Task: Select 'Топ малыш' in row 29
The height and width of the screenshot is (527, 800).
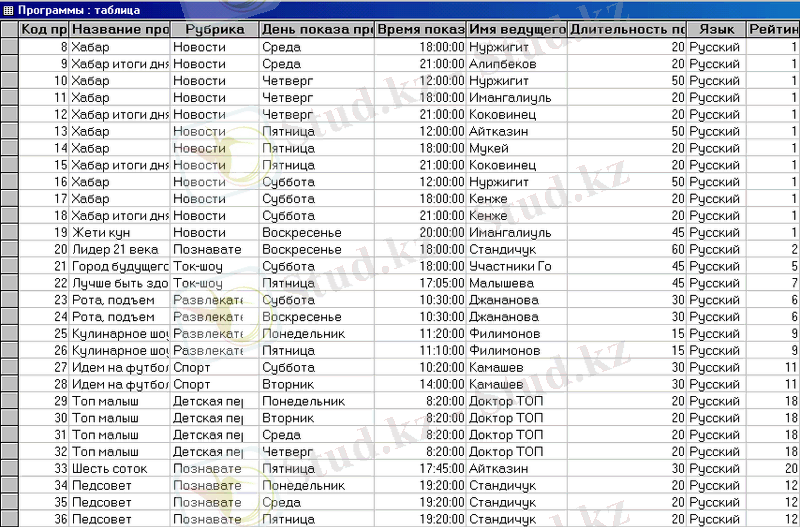Action: coord(120,400)
